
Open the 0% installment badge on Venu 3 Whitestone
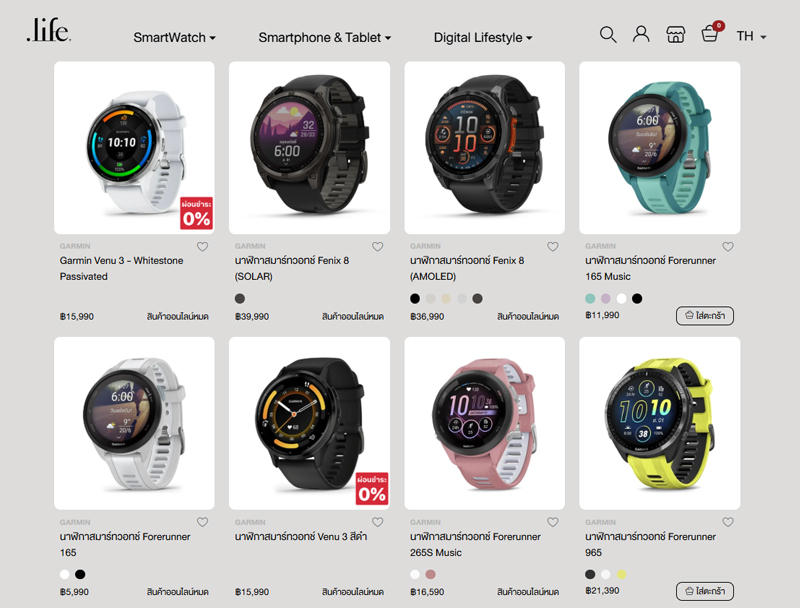click(196, 213)
